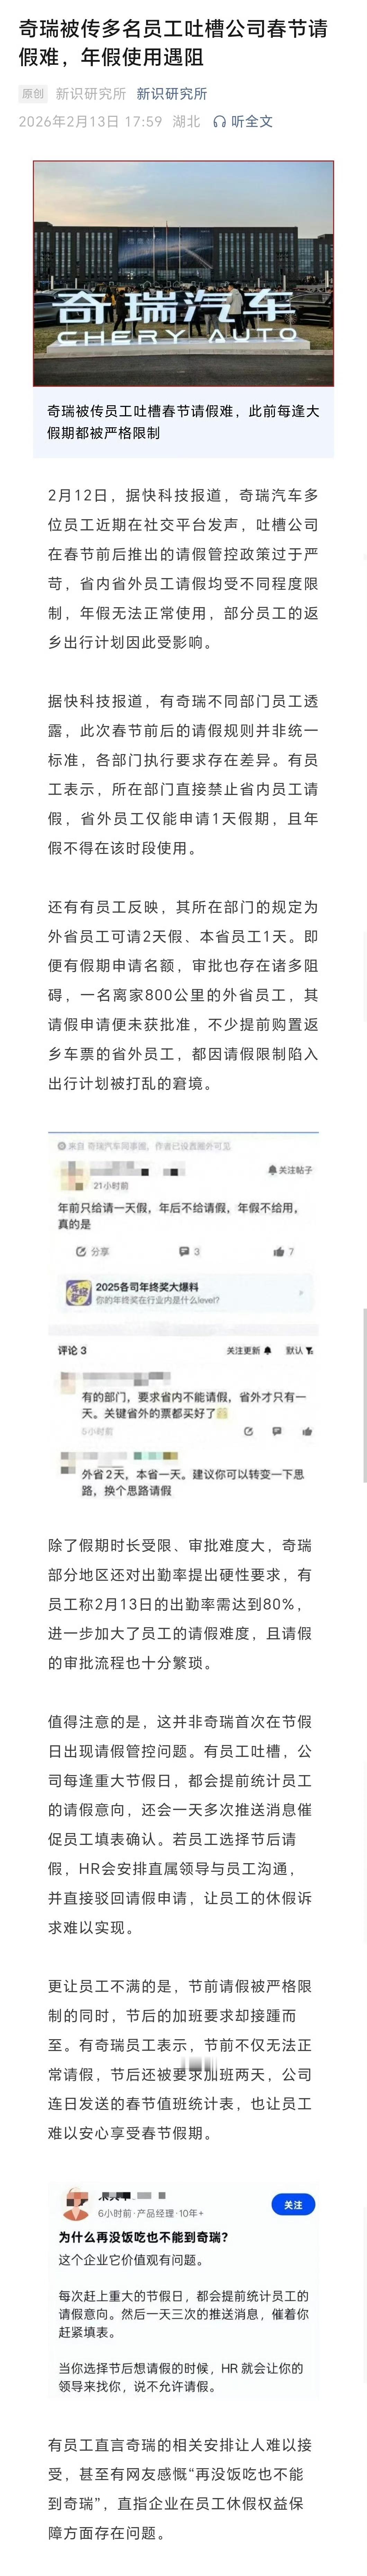Click the 评论 3 comments header

click(72, 1350)
